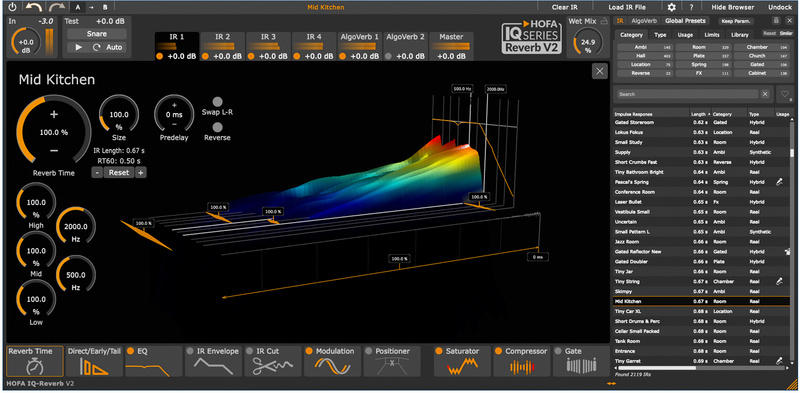Select the Jazz Room impulse response
800x393 pixels.
[702, 241]
